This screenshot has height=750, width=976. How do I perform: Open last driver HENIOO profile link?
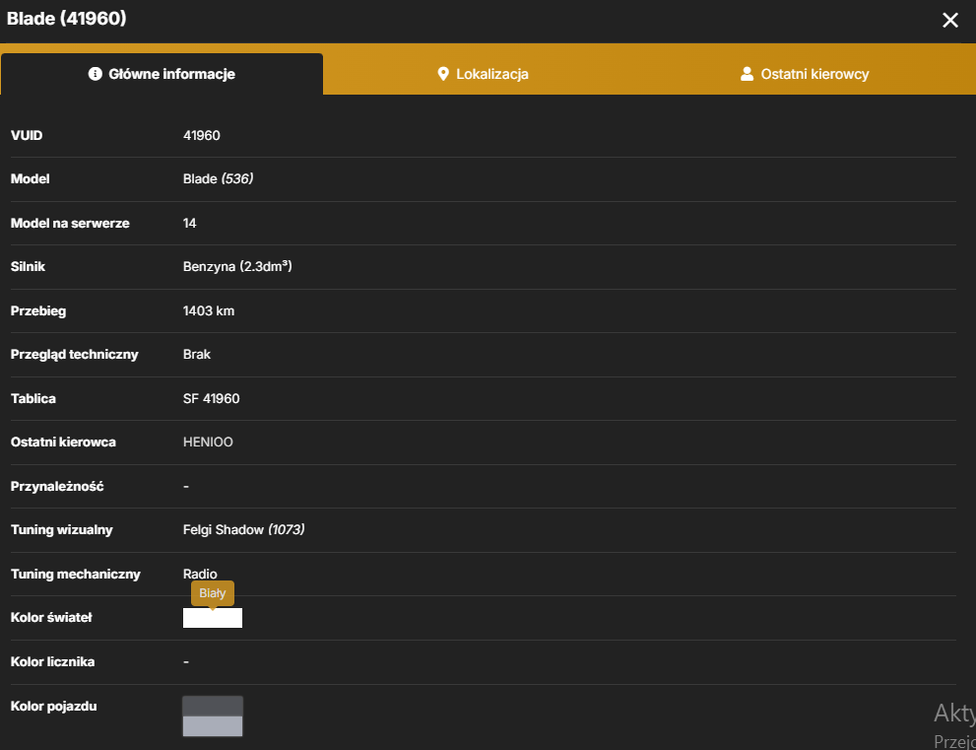coord(208,442)
